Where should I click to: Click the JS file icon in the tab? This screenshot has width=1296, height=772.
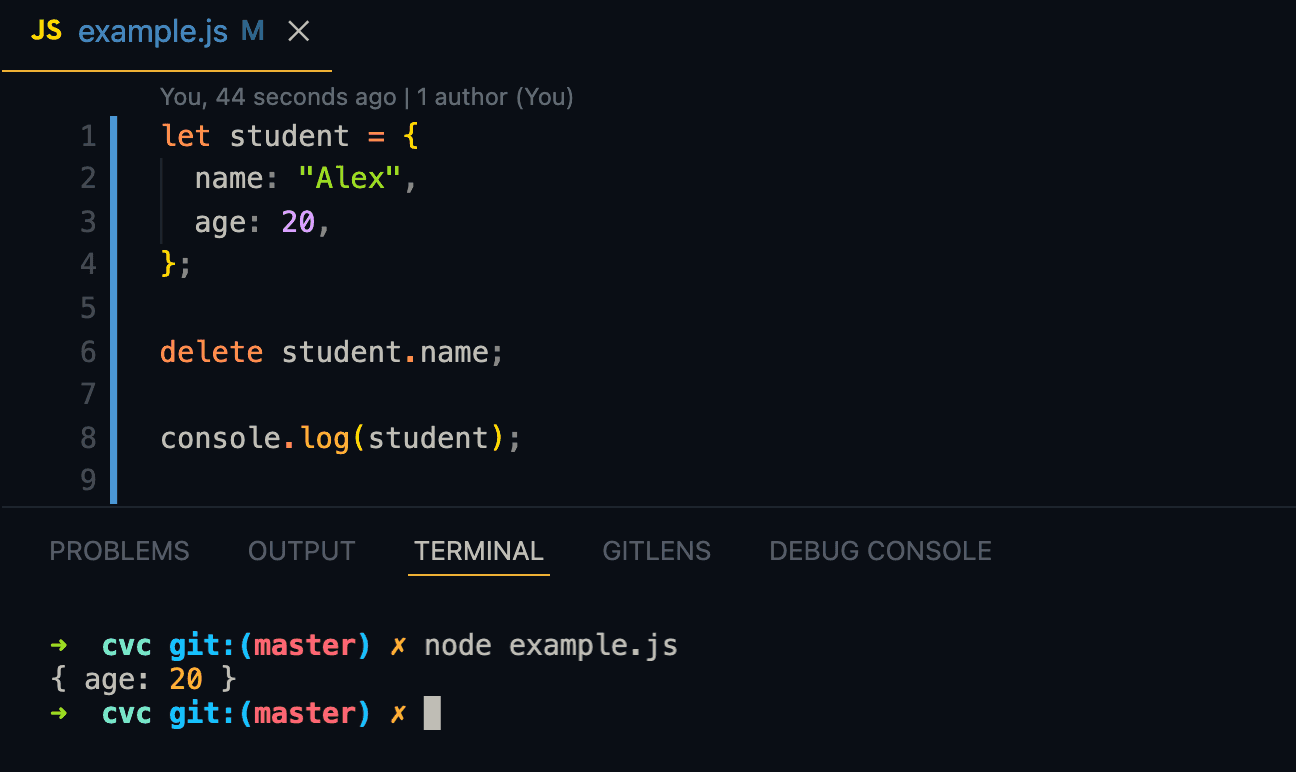pos(46,31)
